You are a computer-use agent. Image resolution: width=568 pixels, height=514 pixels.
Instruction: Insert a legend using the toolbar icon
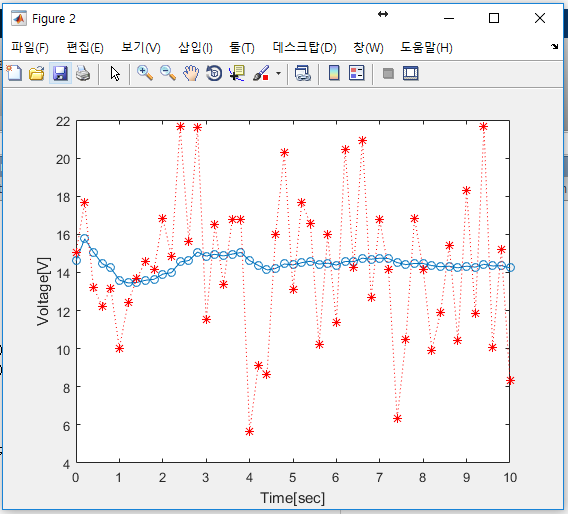pyautogui.click(x=357, y=74)
